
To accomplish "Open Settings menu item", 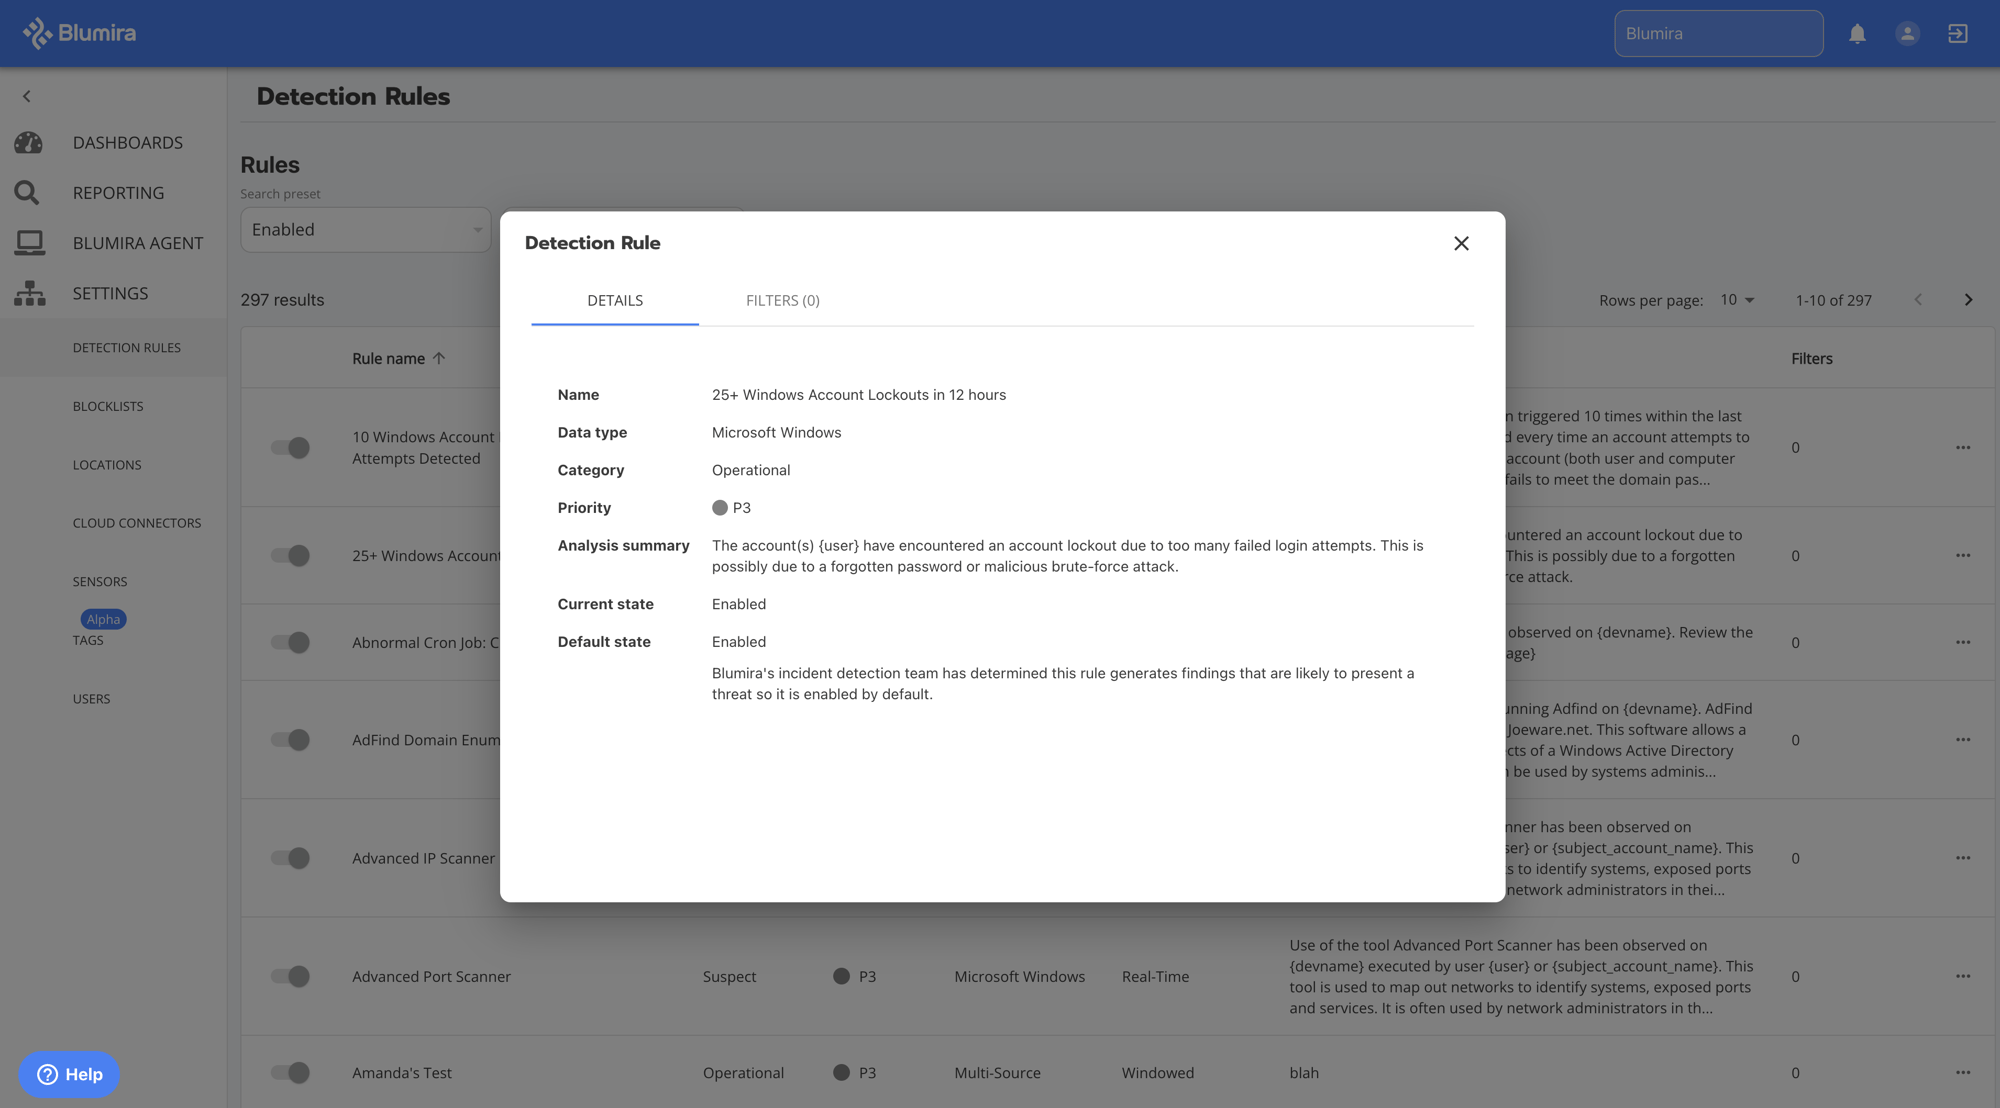I will click(x=110, y=293).
